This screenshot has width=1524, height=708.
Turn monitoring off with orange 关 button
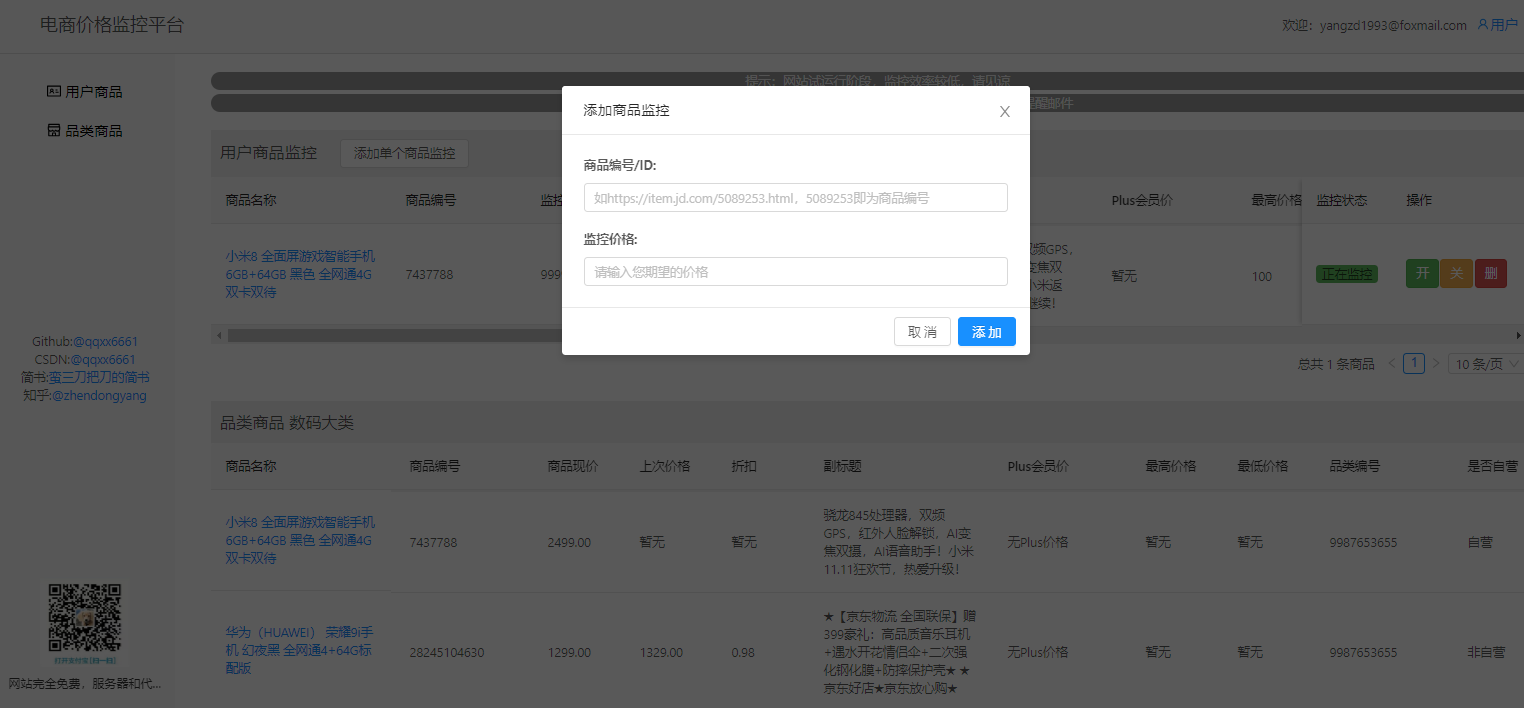pos(1456,274)
